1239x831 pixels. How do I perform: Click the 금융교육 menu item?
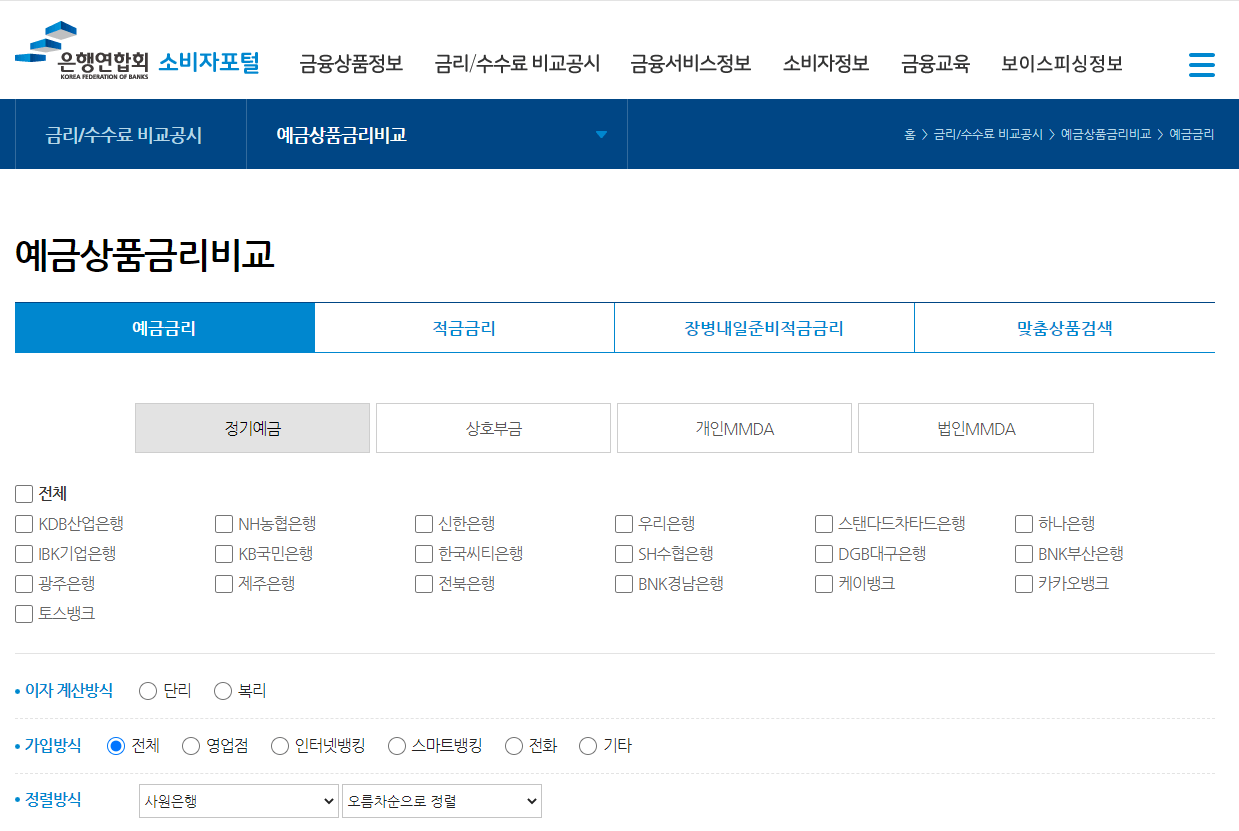point(935,62)
